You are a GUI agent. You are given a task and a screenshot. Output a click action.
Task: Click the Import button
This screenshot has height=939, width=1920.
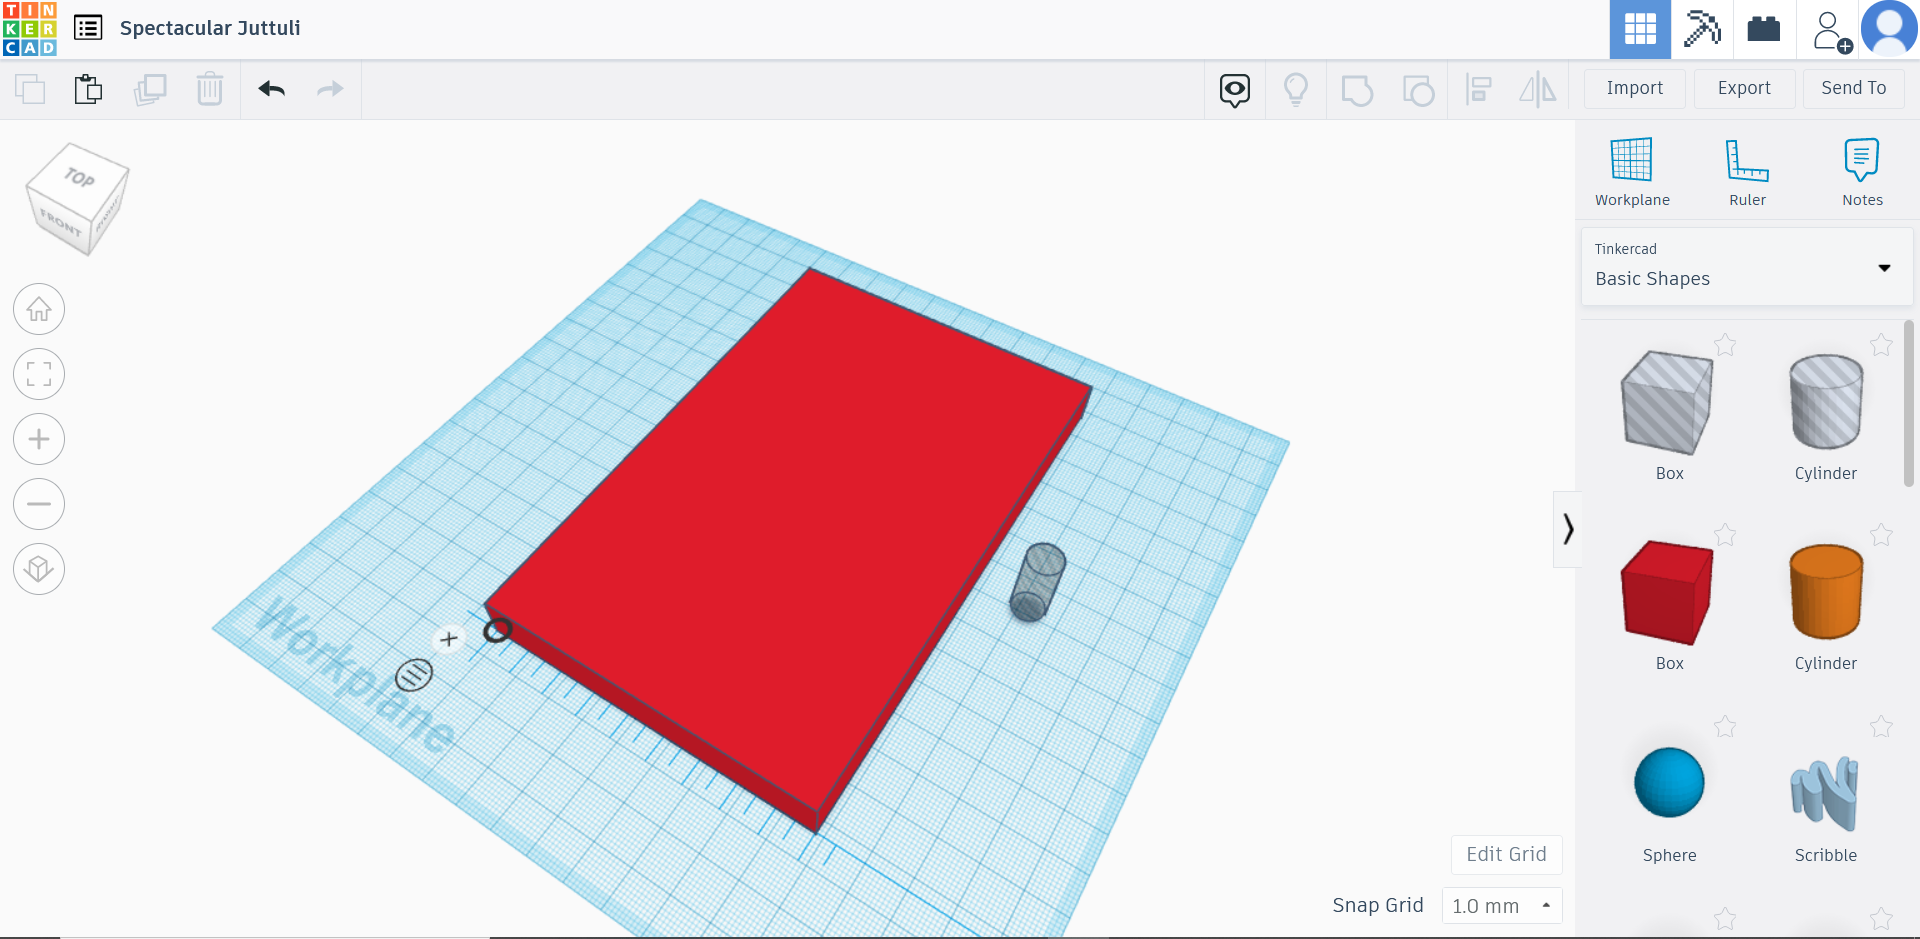coord(1635,89)
